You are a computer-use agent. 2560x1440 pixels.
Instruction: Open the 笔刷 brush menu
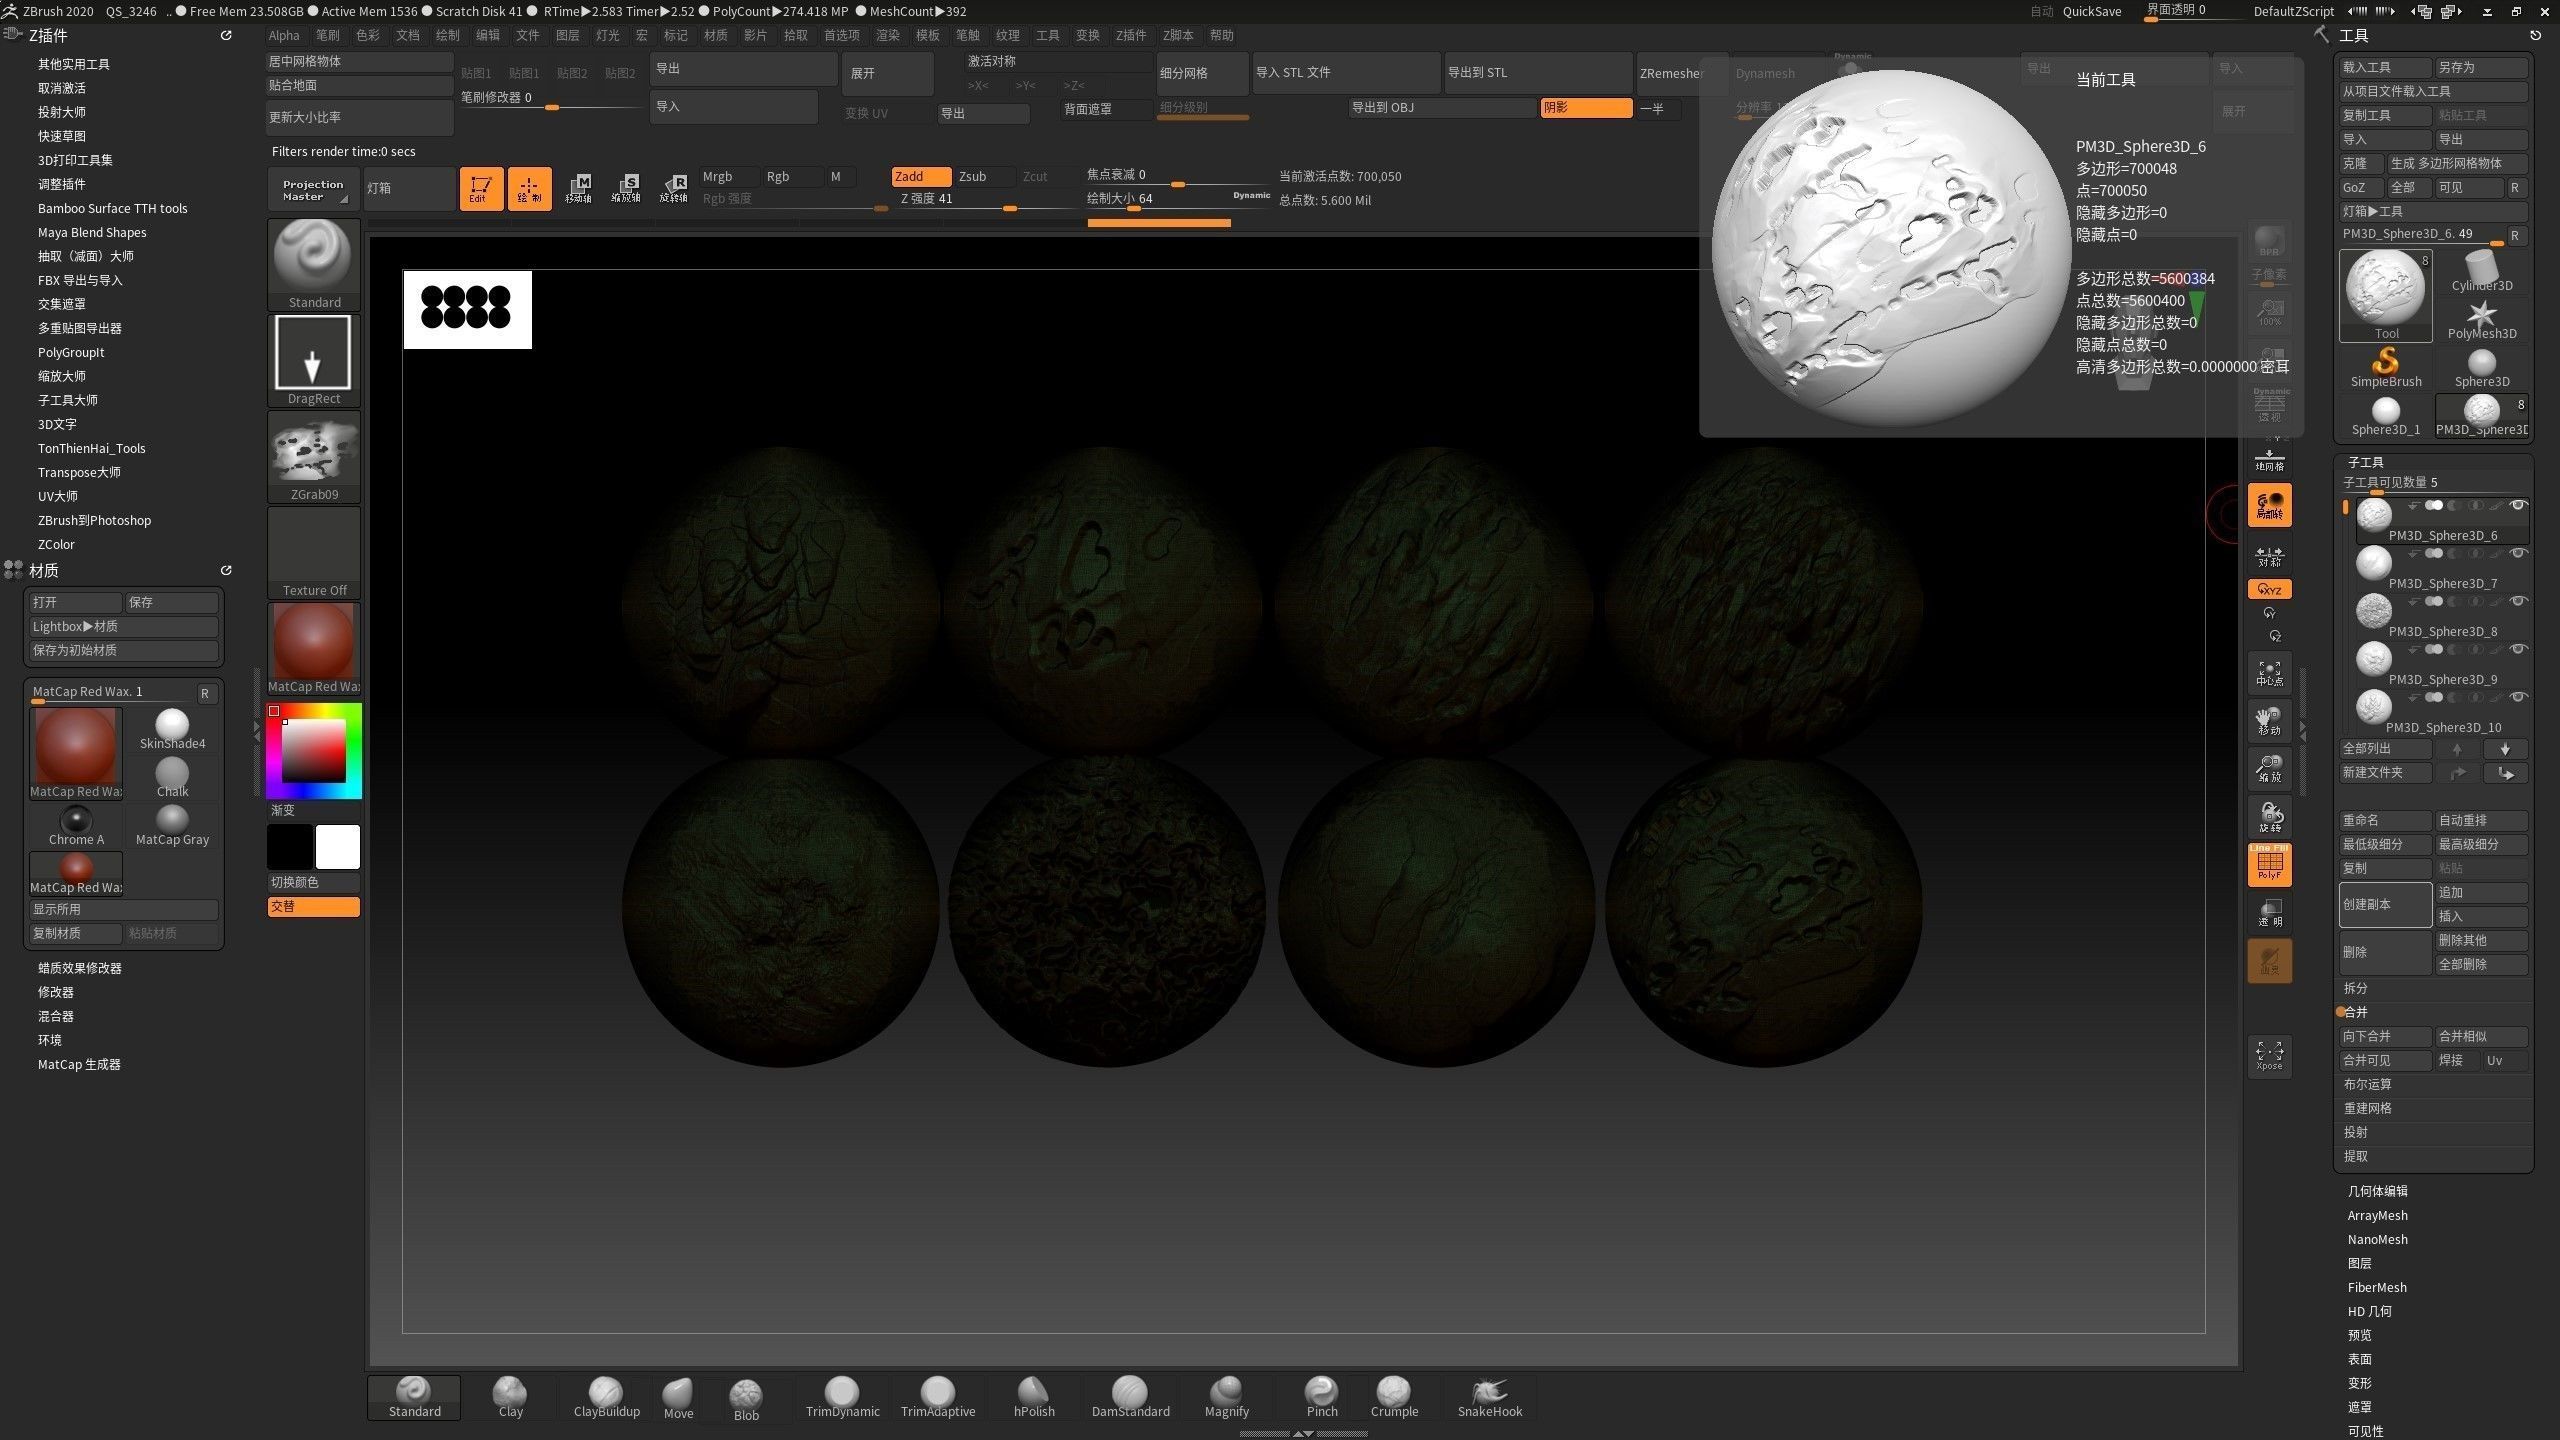(328, 35)
